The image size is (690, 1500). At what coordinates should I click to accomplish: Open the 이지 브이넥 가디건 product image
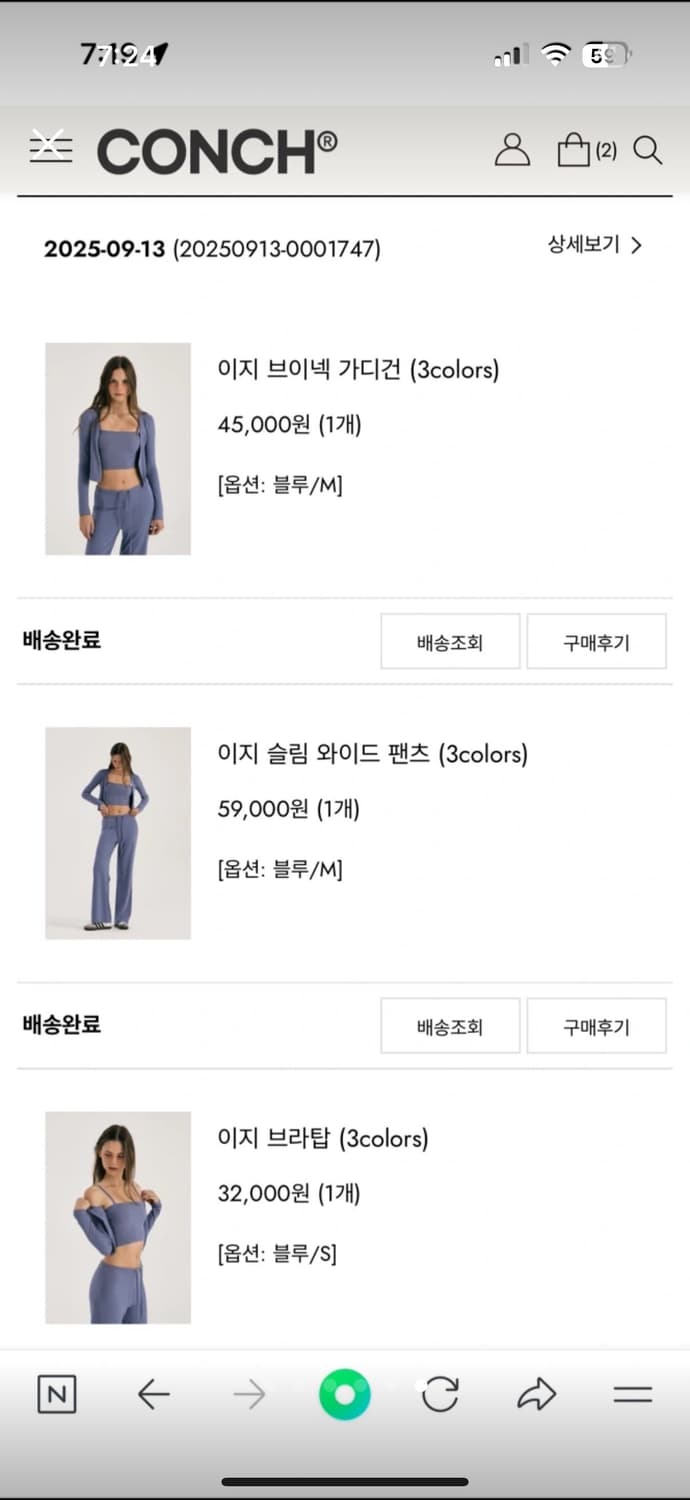click(x=117, y=449)
